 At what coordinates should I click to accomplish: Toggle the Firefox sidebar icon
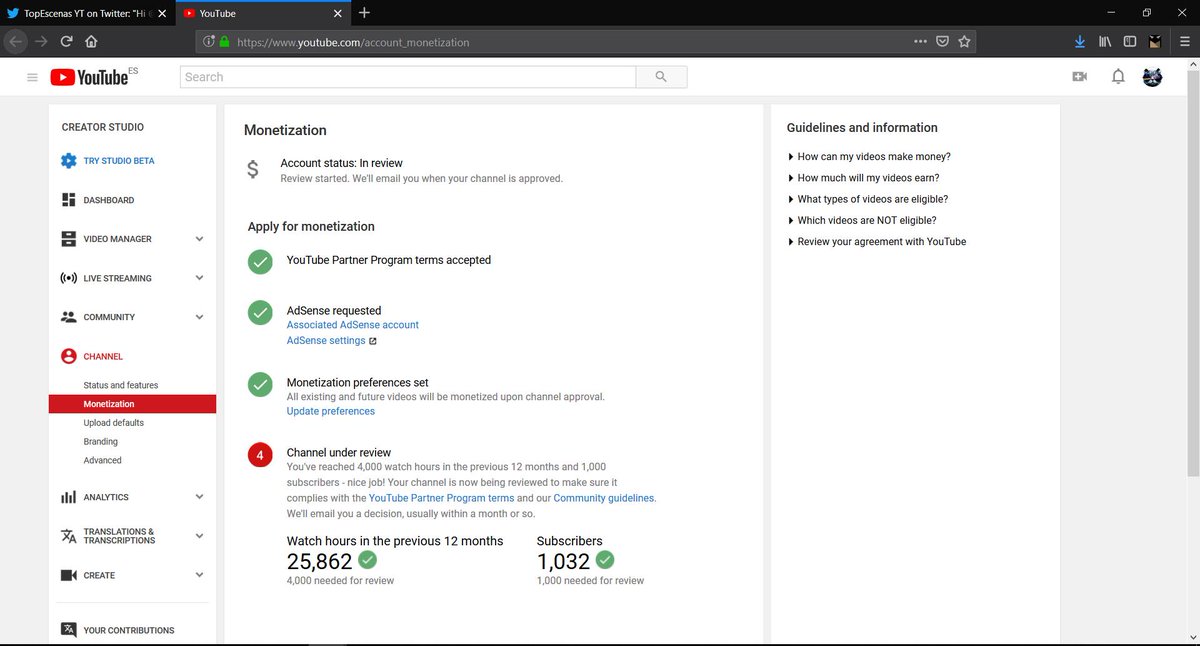point(1130,42)
